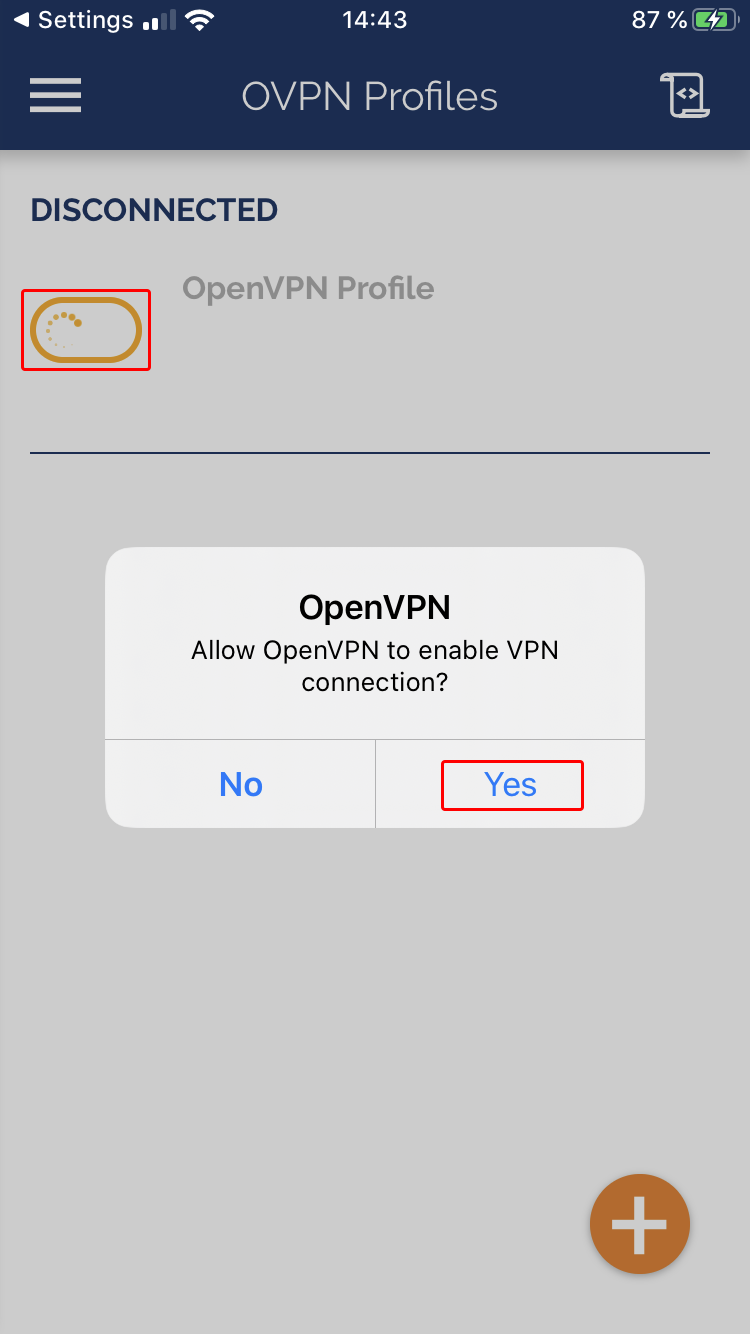750x1334 pixels.
Task: Tap the Allow OpenVPN to enable message
Action: click(375, 666)
